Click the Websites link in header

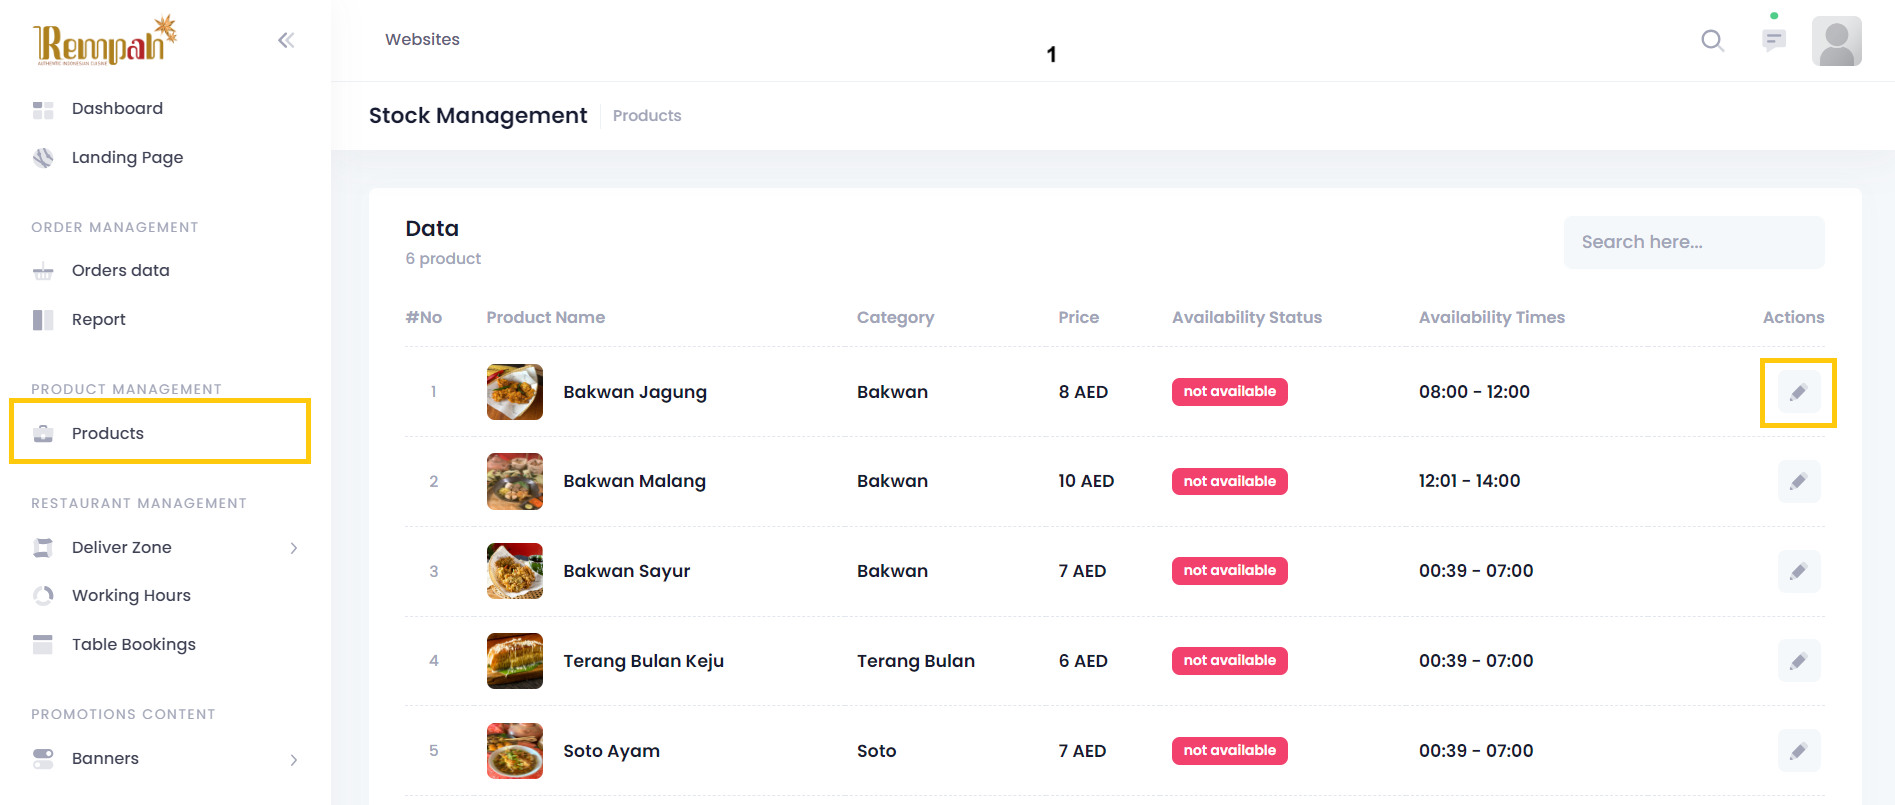point(422,39)
